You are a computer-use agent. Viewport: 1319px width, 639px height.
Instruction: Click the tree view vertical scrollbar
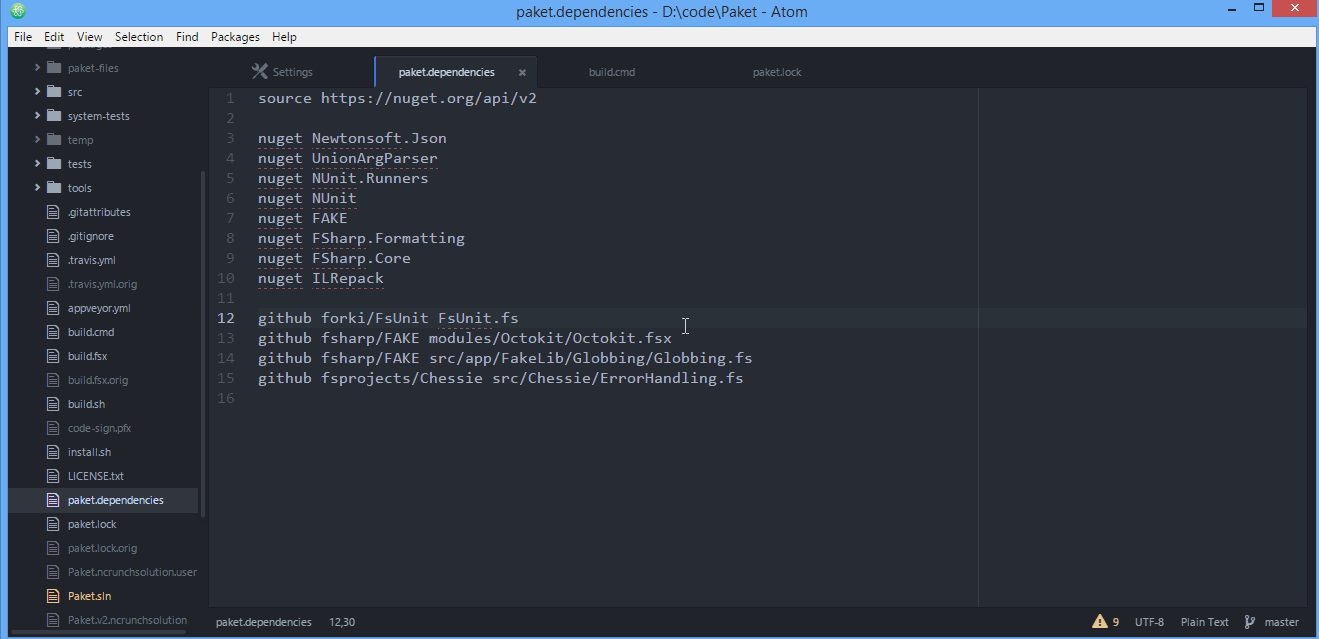click(x=203, y=343)
